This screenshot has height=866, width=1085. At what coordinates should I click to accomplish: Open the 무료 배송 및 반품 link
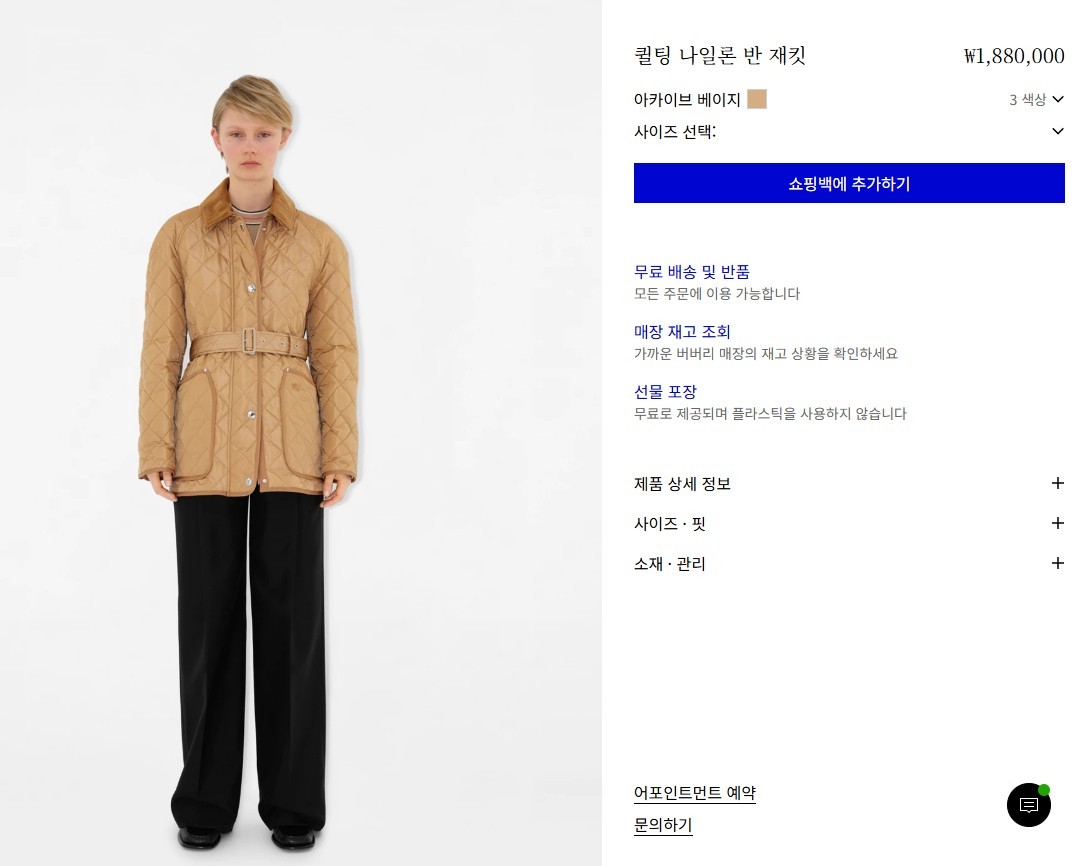(692, 272)
